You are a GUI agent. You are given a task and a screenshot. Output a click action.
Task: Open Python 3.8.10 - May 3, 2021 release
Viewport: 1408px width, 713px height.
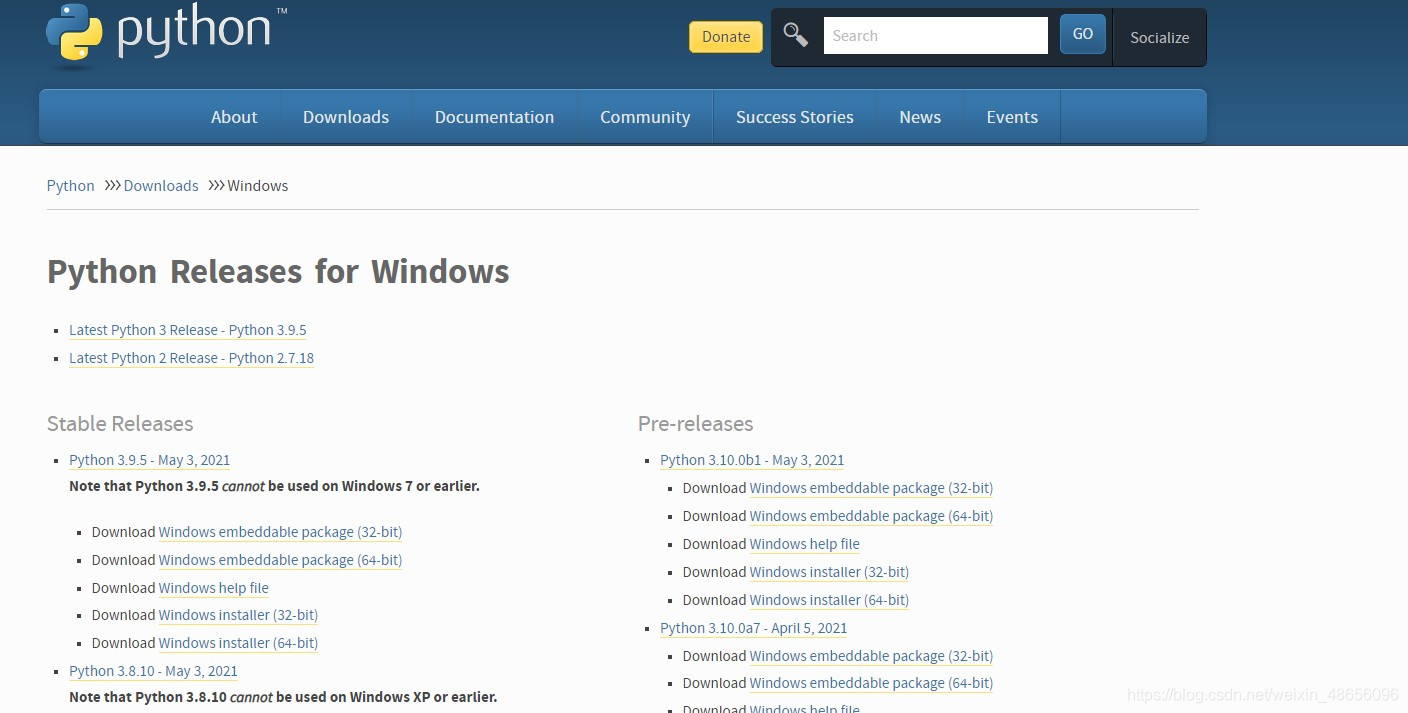click(153, 671)
